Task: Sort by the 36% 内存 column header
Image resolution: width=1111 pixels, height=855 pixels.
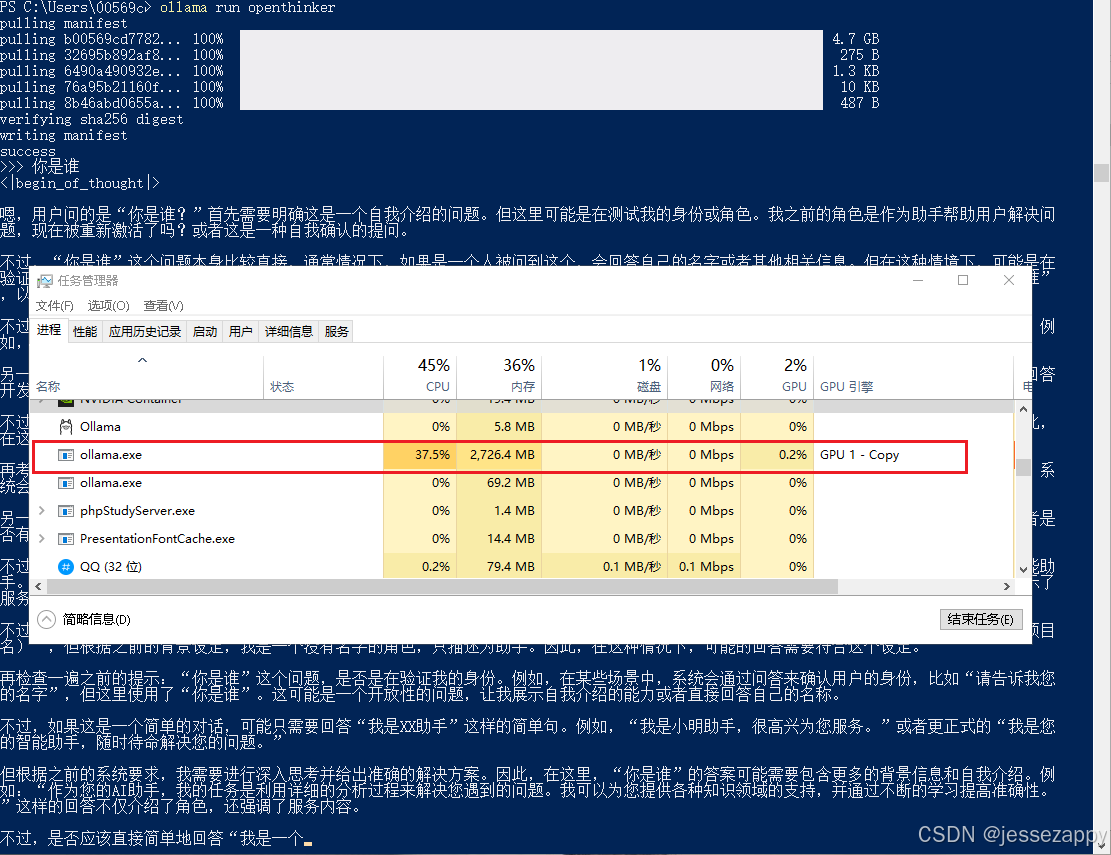Action: [x=499, y=378]
